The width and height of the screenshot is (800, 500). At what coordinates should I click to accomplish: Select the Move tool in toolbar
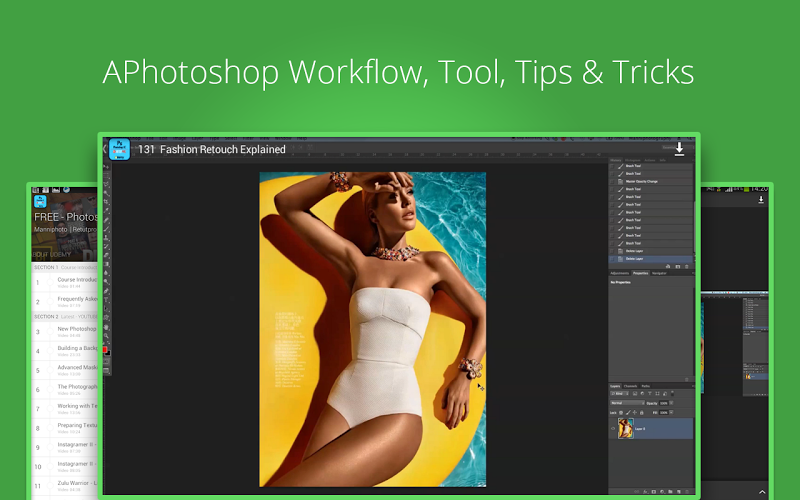pos(108,167)
